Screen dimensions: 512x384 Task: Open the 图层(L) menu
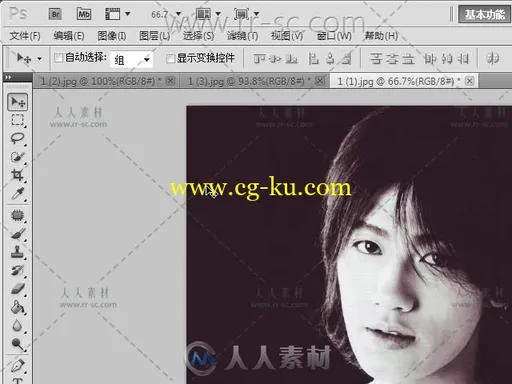(154, 36)
